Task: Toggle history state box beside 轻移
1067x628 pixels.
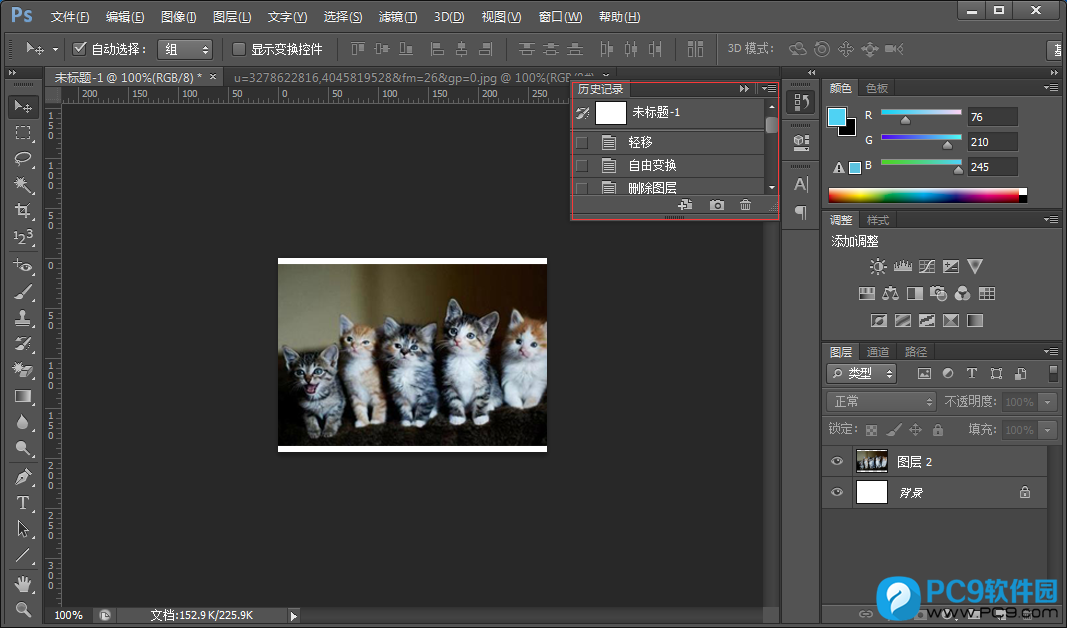Action: (582, 143)
